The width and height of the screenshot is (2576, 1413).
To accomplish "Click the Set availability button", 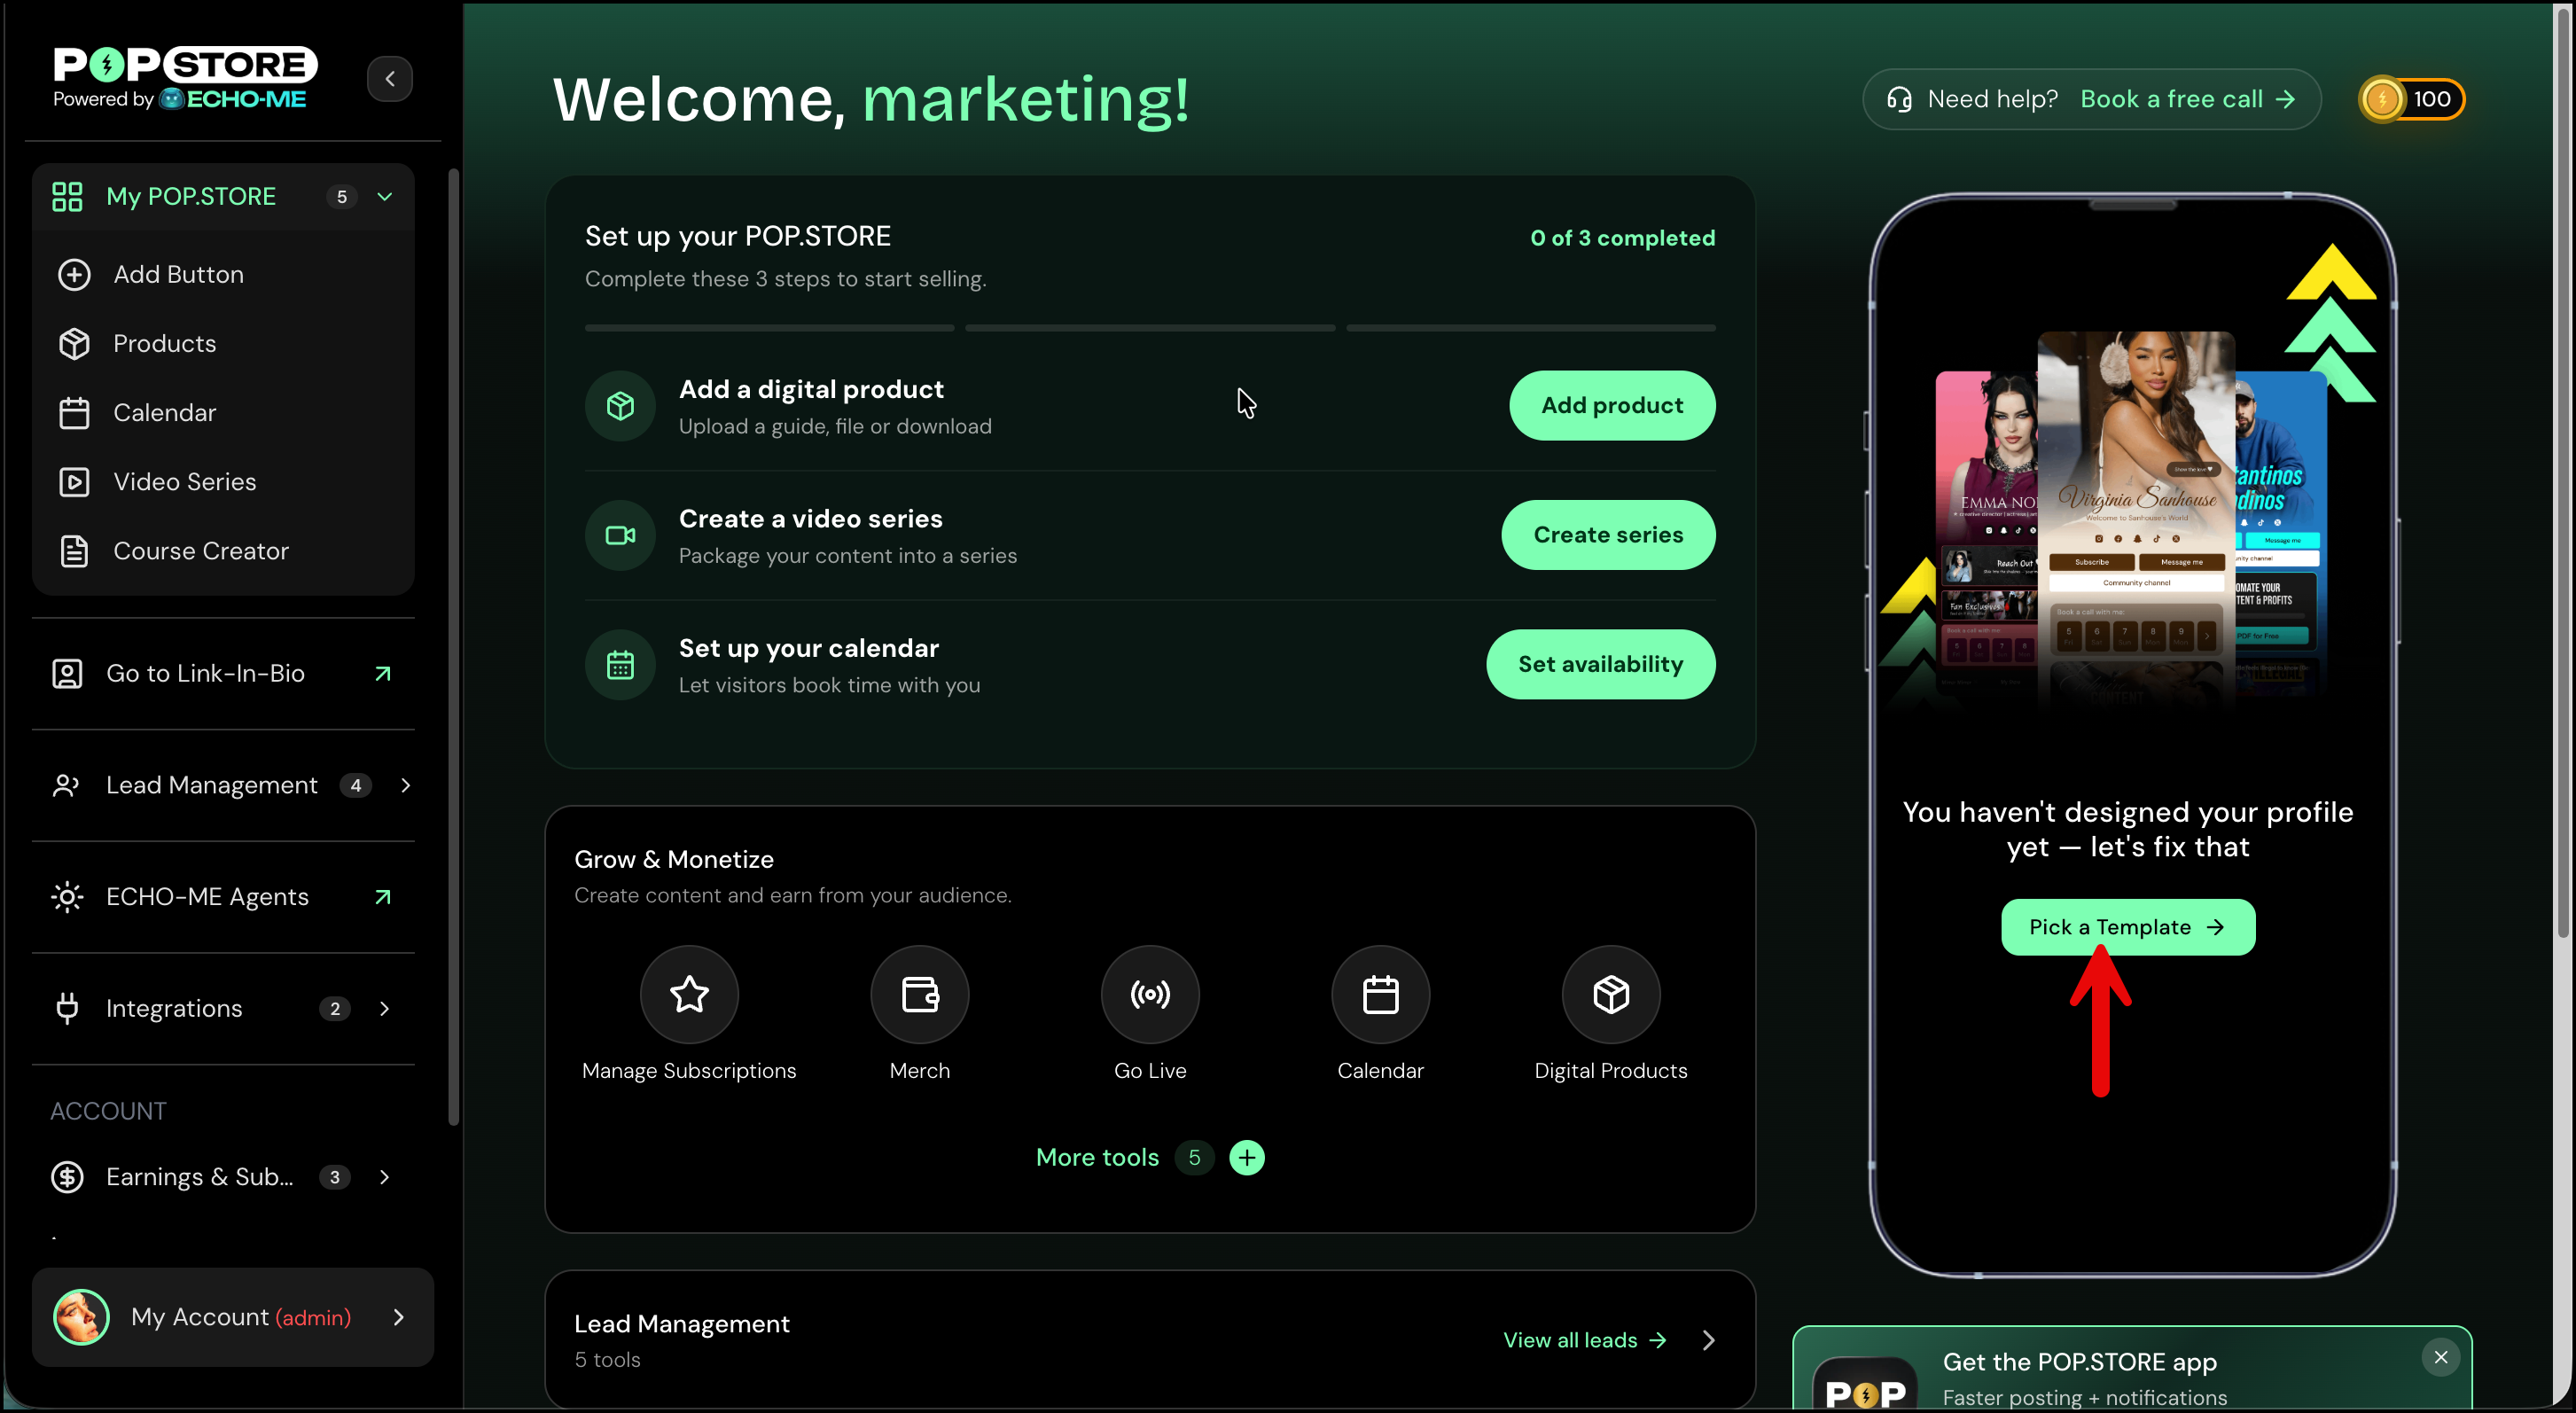I will pyautogui.click(x=1601, y=665).
